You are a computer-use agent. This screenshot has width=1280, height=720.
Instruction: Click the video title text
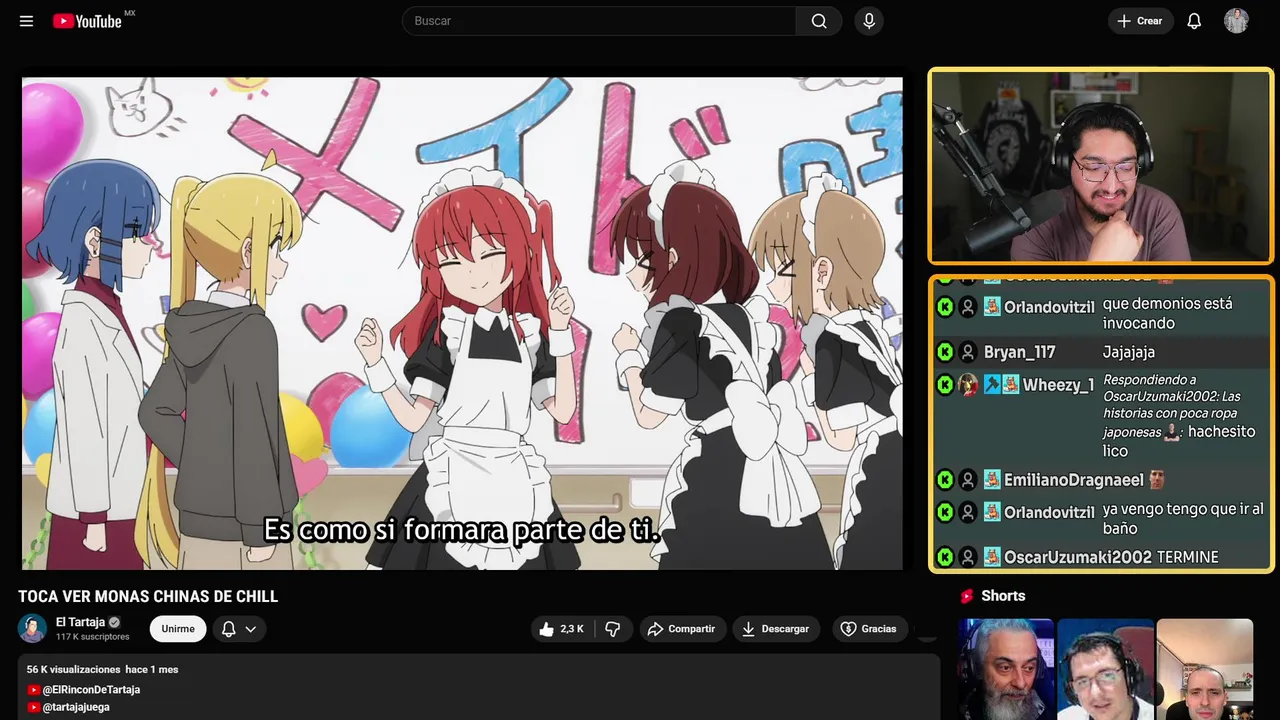pyautogui.click(x=148, y=597)
